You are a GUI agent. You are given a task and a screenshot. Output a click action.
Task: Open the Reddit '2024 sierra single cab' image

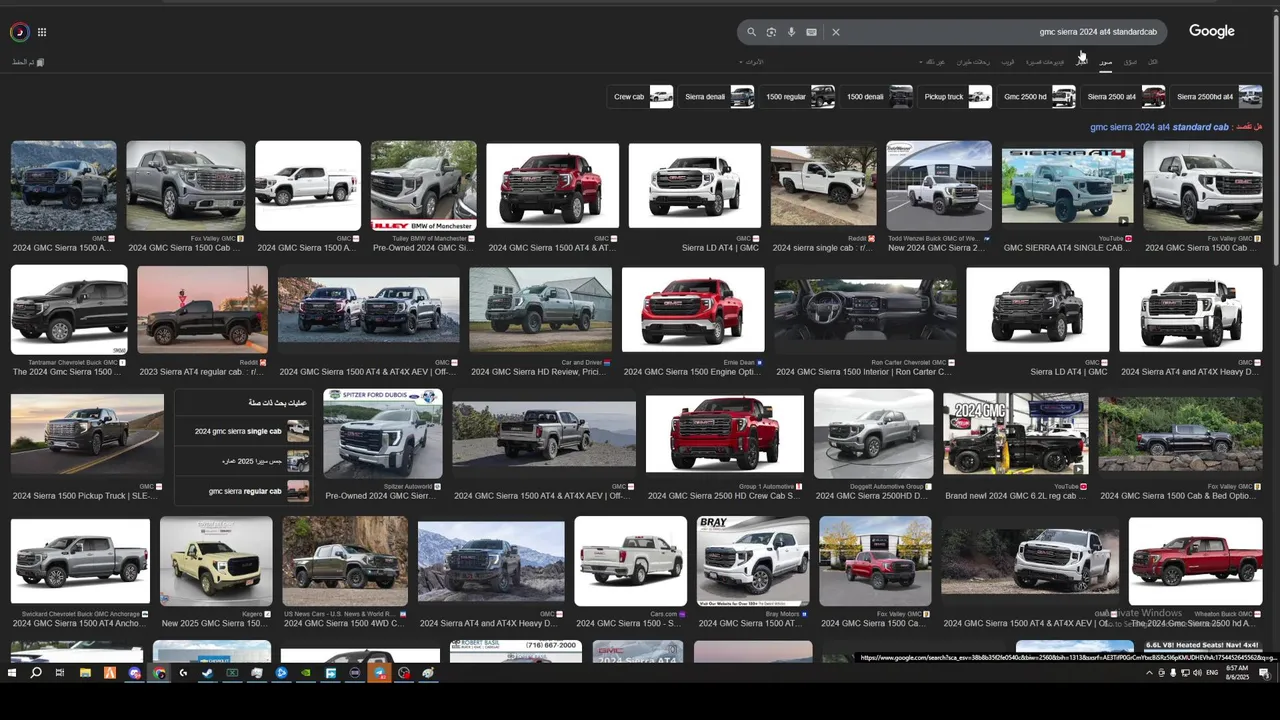823,186
